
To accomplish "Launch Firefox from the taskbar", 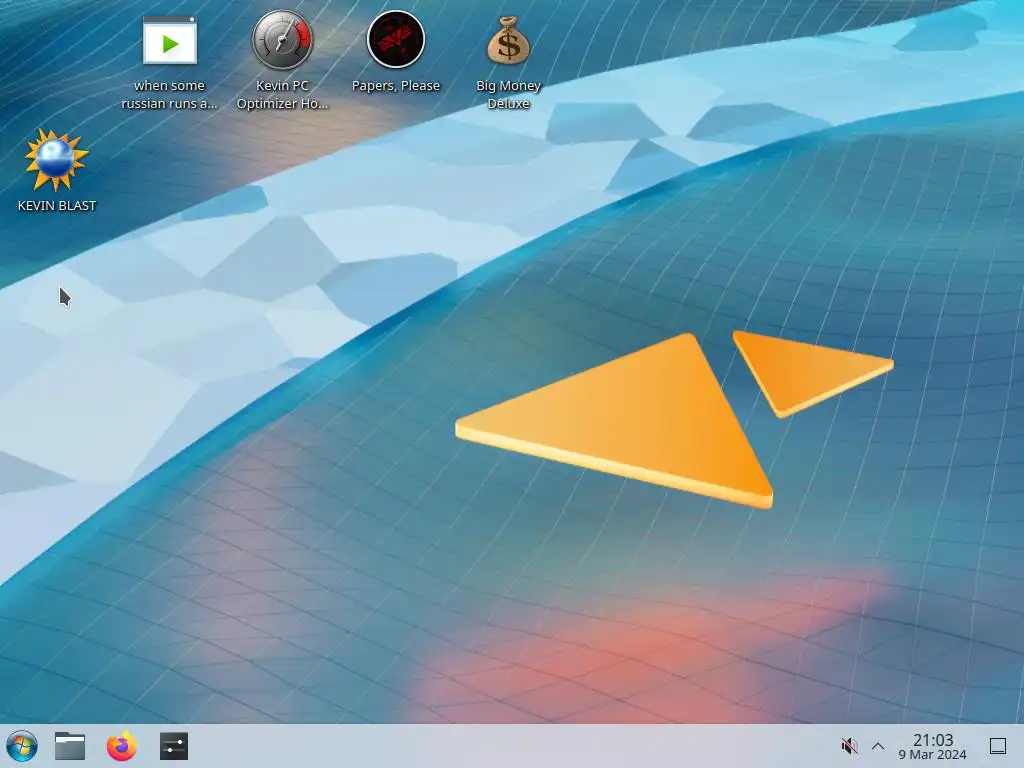I will click(121, 746).
